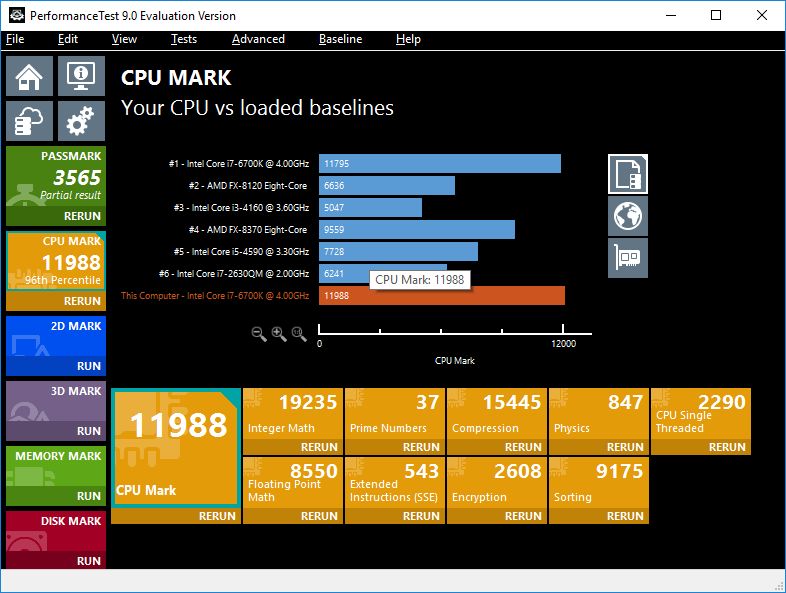Select the Extended Instructions 543 tile

(x=395, y=483)
